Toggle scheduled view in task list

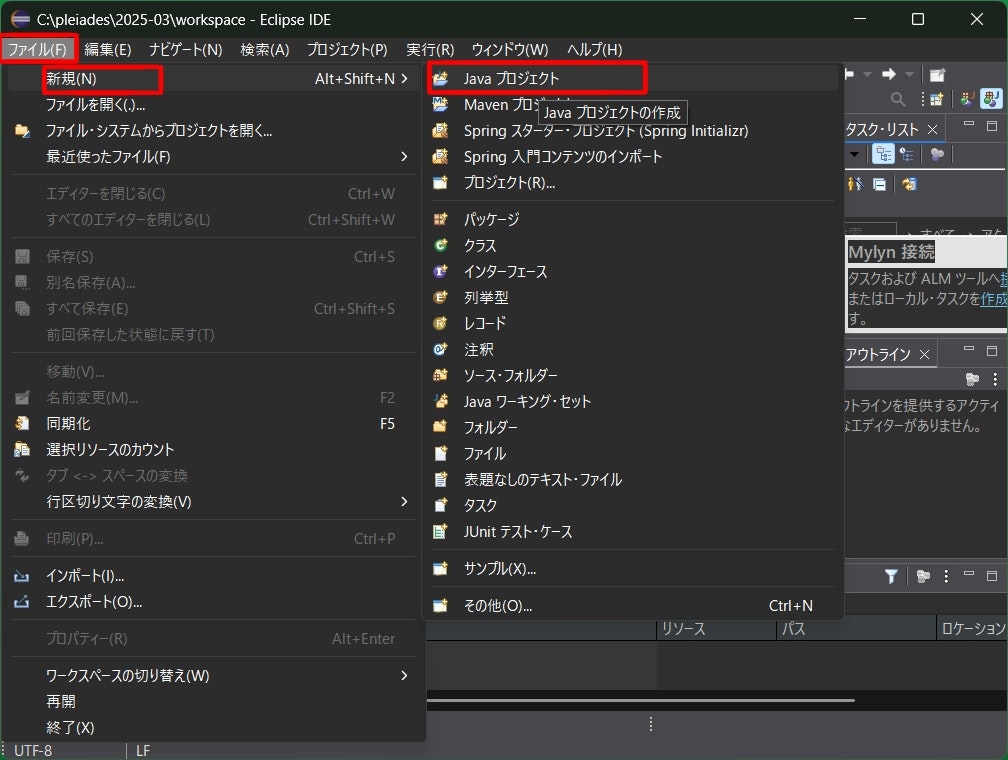(x=907, y=154)
